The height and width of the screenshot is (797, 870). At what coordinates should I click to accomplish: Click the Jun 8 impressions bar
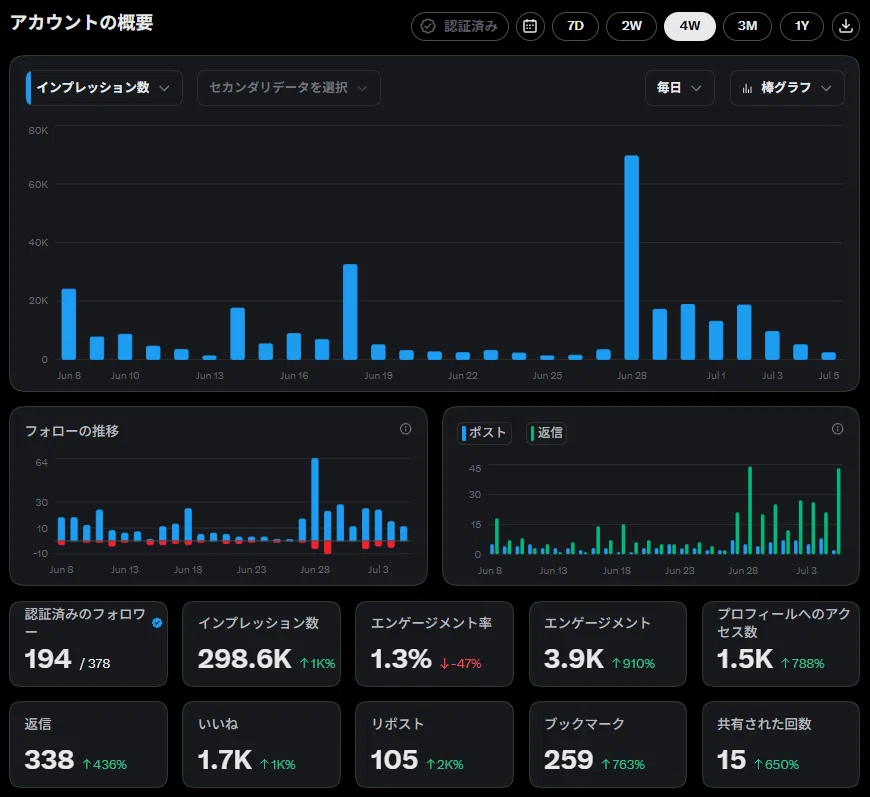click(x=69, y=324)
